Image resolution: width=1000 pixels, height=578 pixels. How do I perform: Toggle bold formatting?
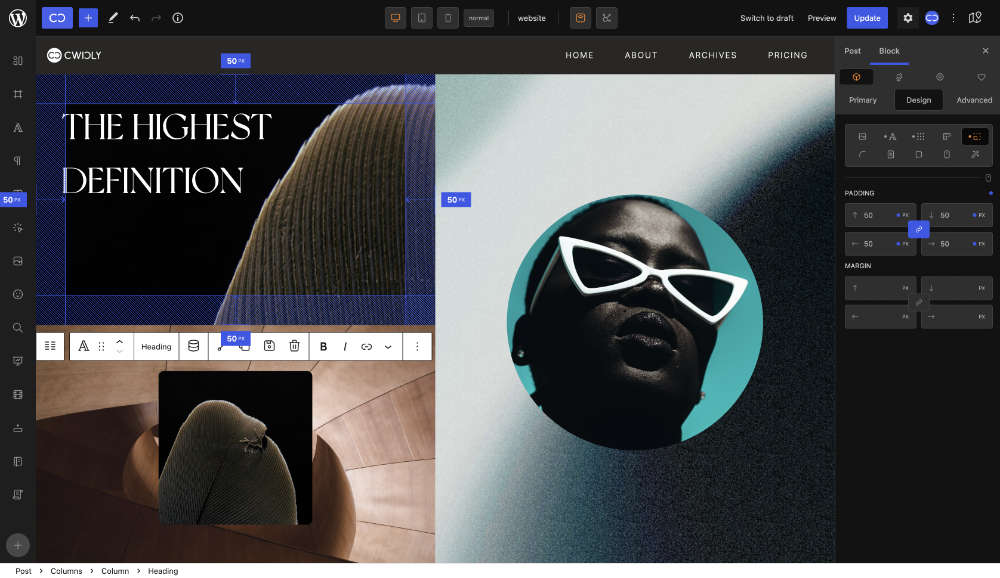pyautogui.click(x=323, y=346)
